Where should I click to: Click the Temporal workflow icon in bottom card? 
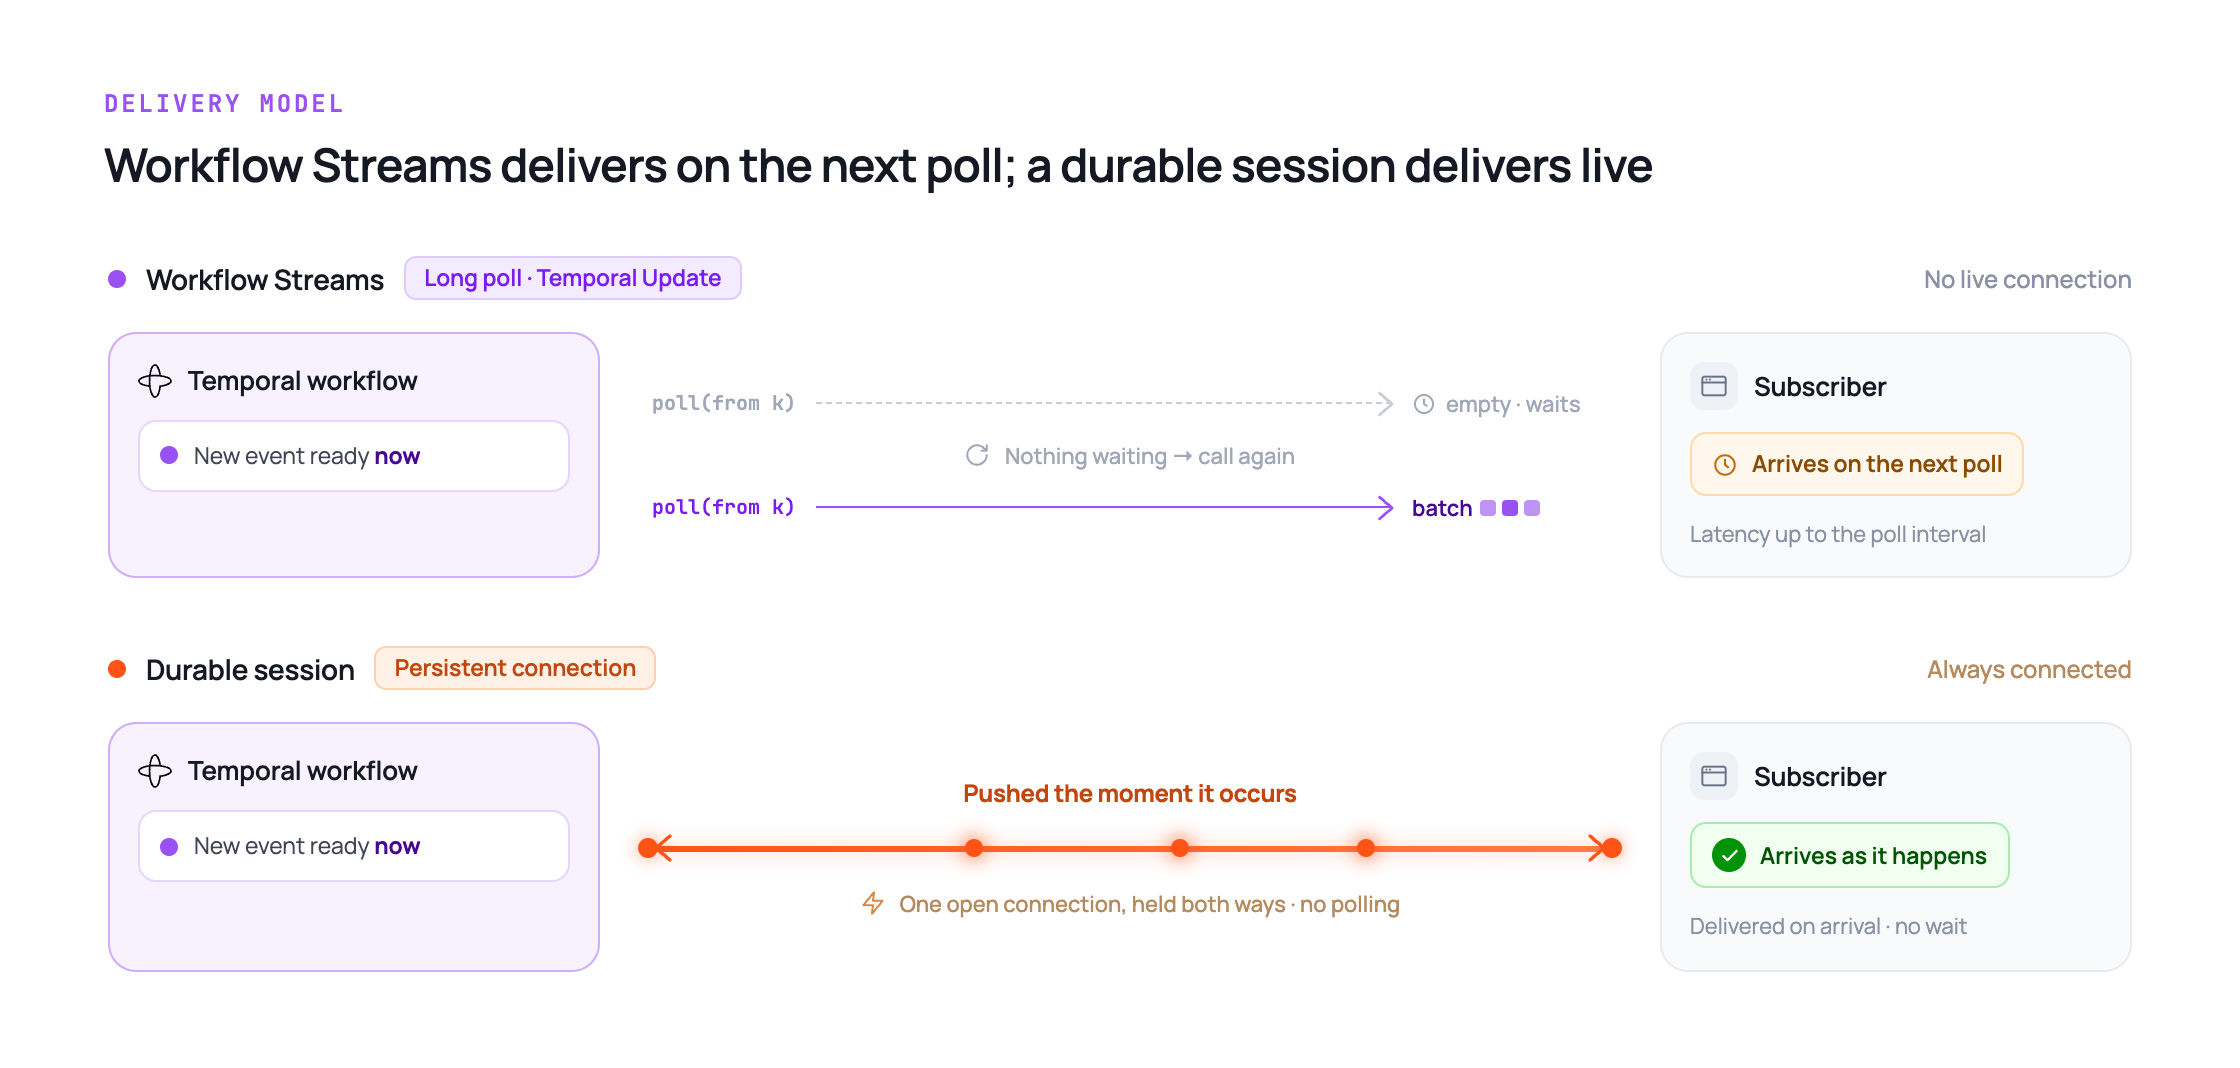155,771
